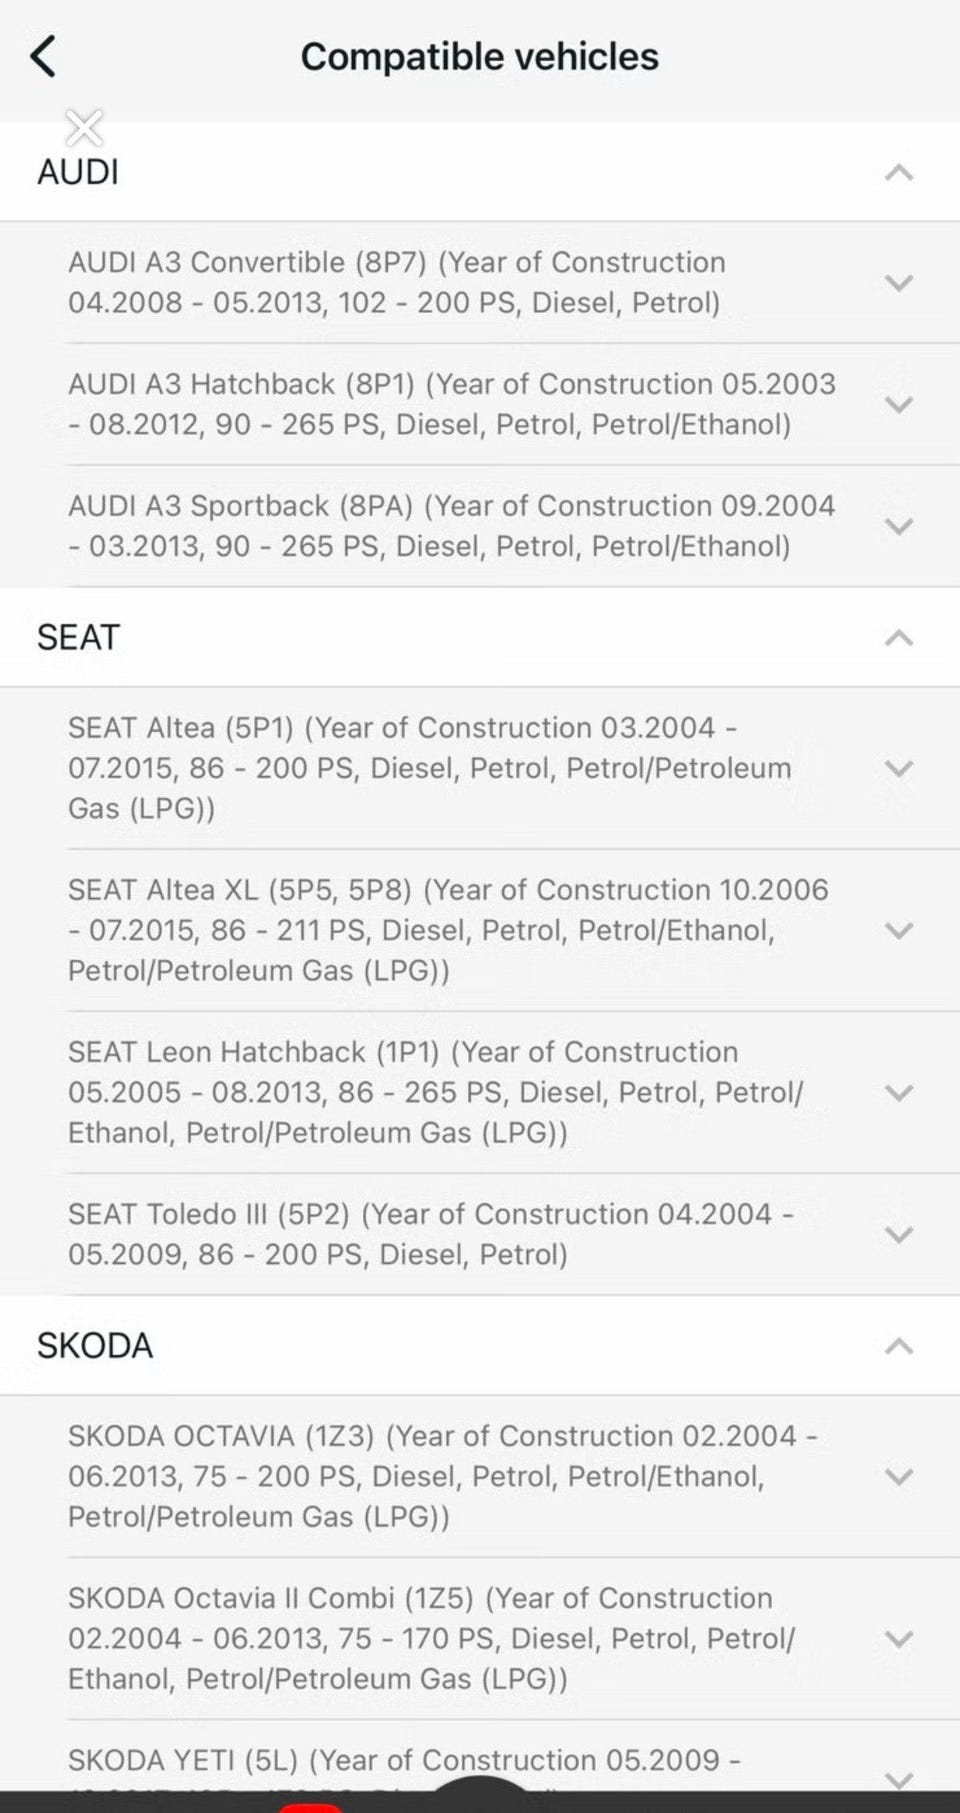Expand SKODA YETI (5L) chevron
Image resolution: width=960 pixels, height=1813 pixels.
(899, 1778)
